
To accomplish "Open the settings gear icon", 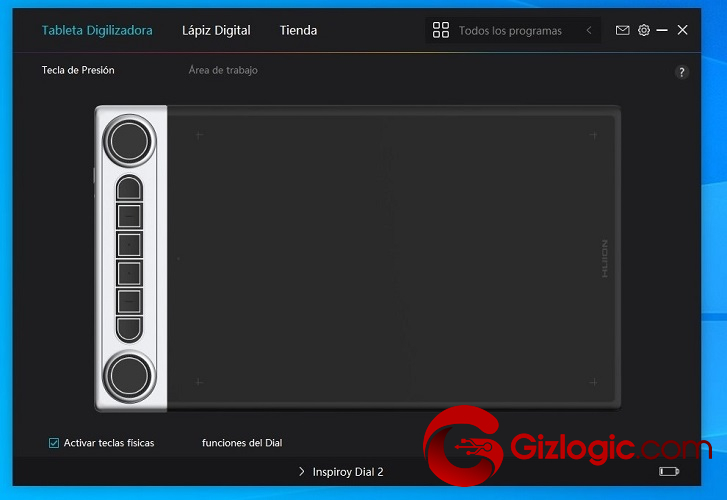I will click(644, 30).
